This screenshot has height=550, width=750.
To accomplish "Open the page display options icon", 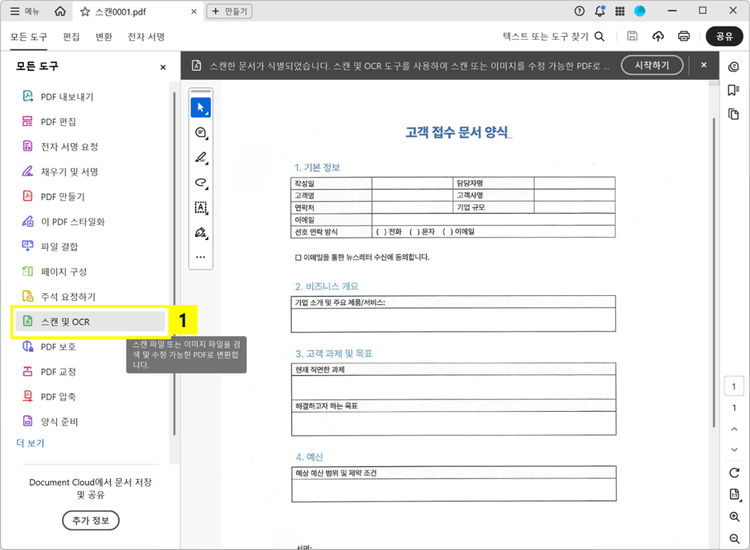I will click(735, 495).
